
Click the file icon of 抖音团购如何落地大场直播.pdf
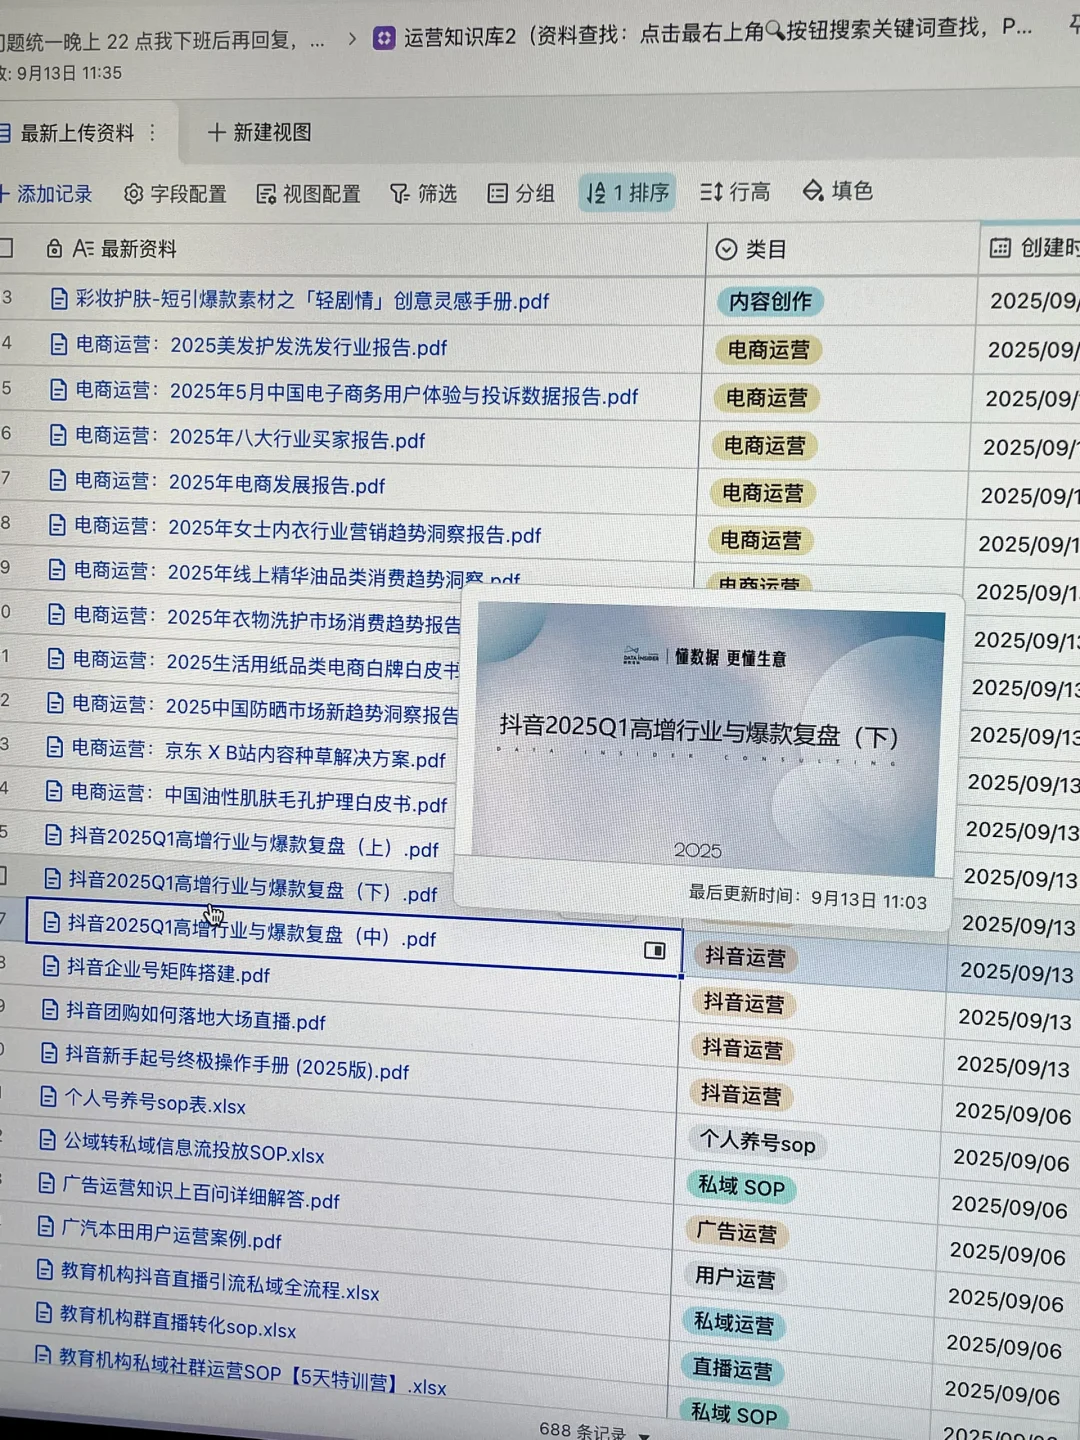(x=50, y=1009)
